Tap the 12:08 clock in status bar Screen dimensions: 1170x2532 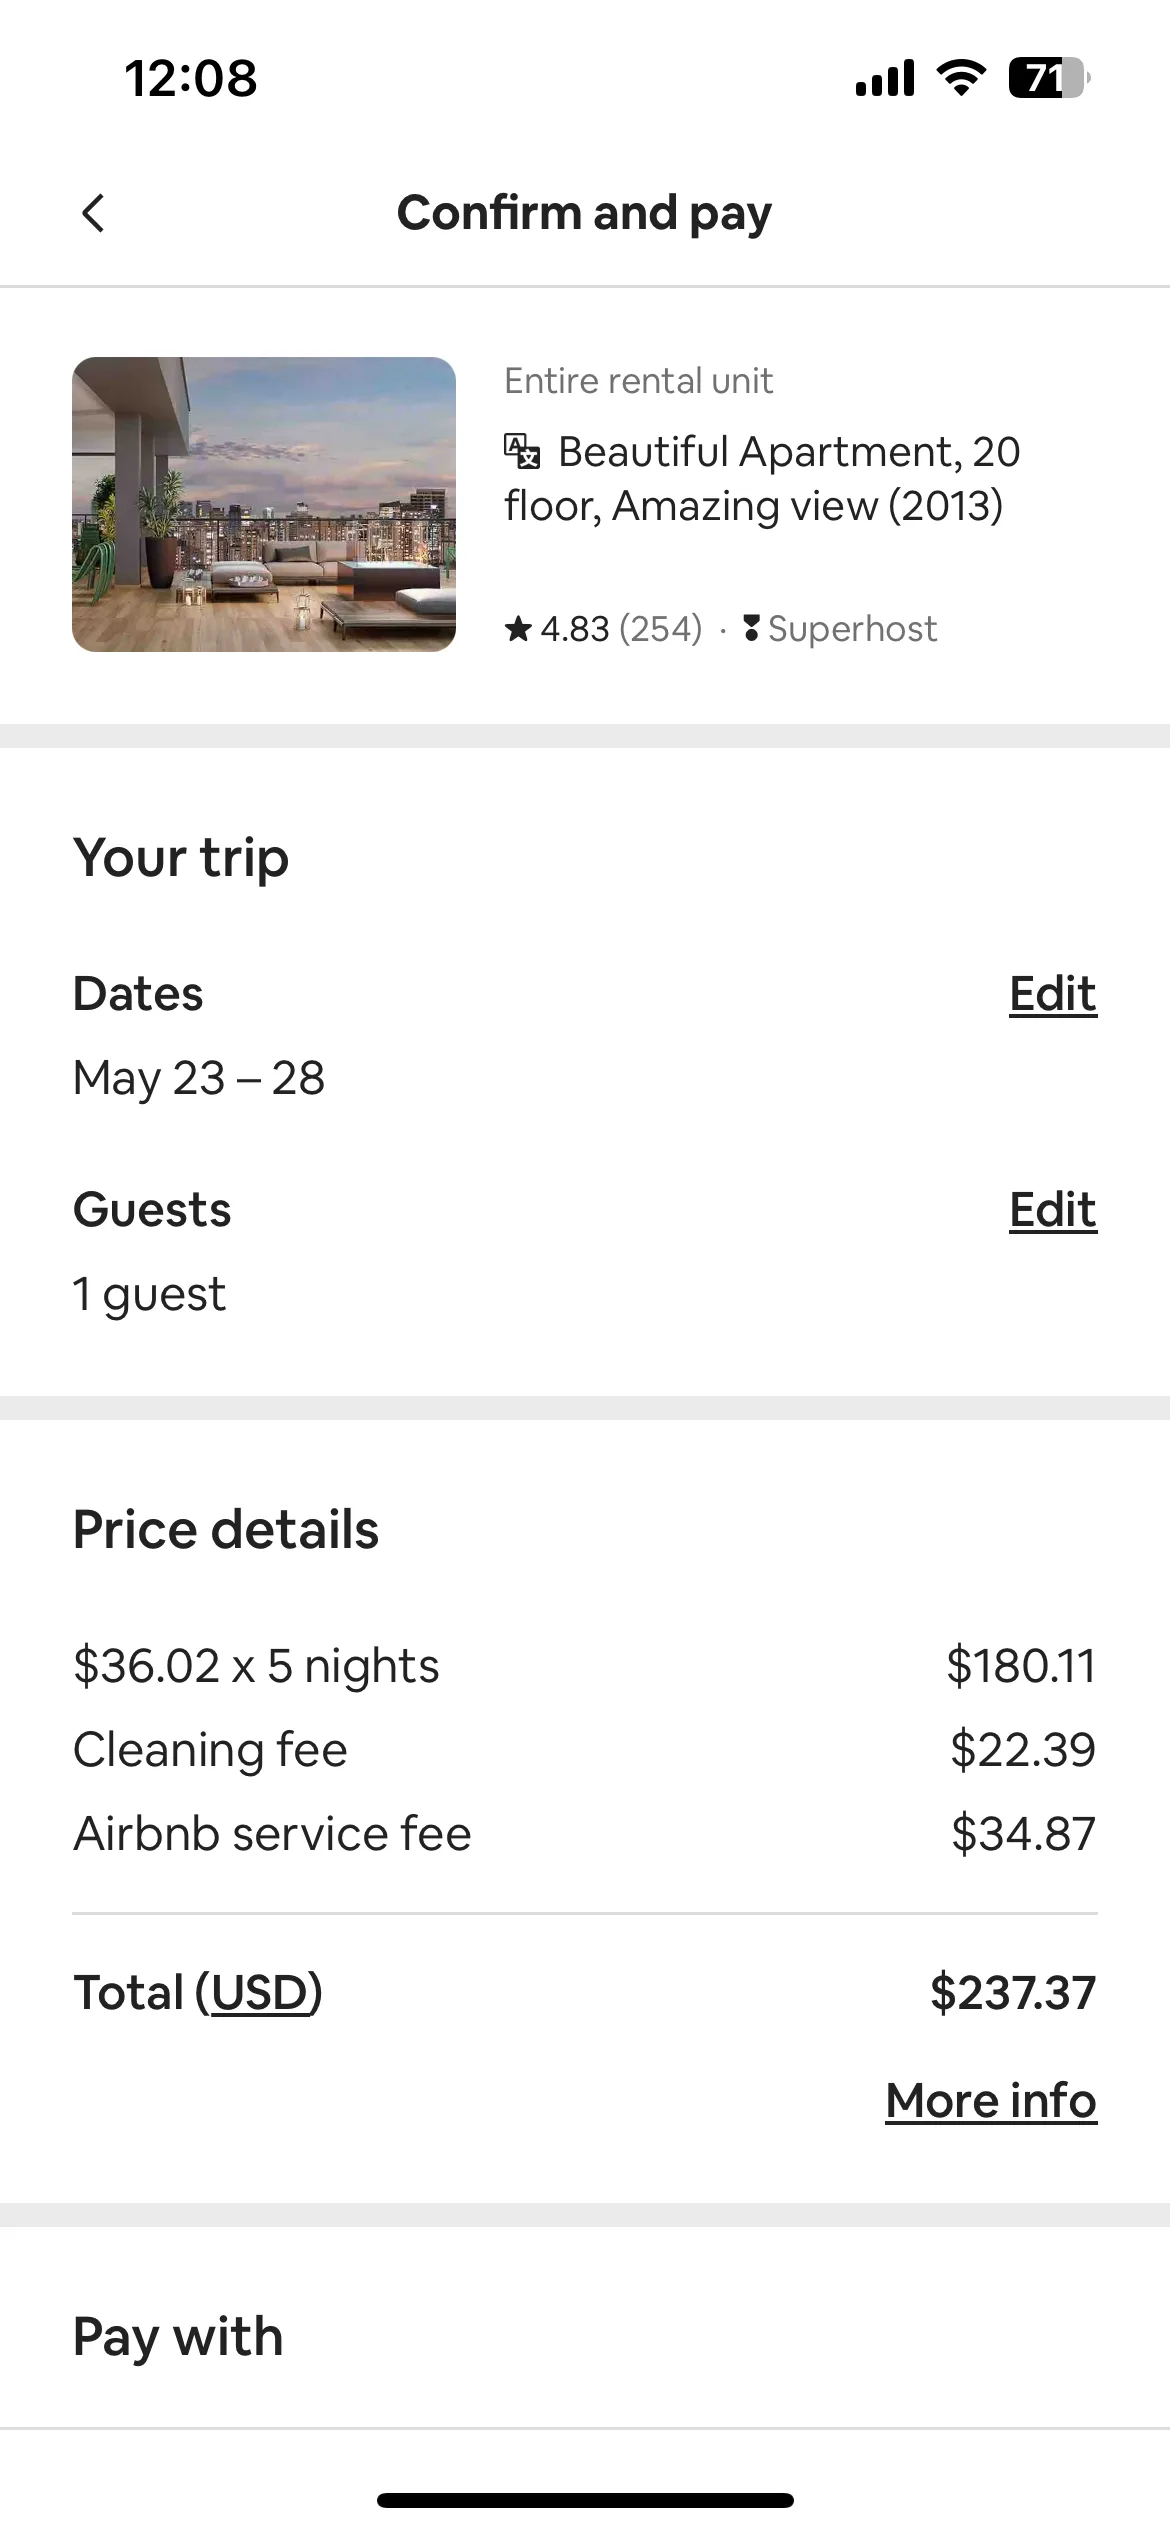click(x=191, y=78)
